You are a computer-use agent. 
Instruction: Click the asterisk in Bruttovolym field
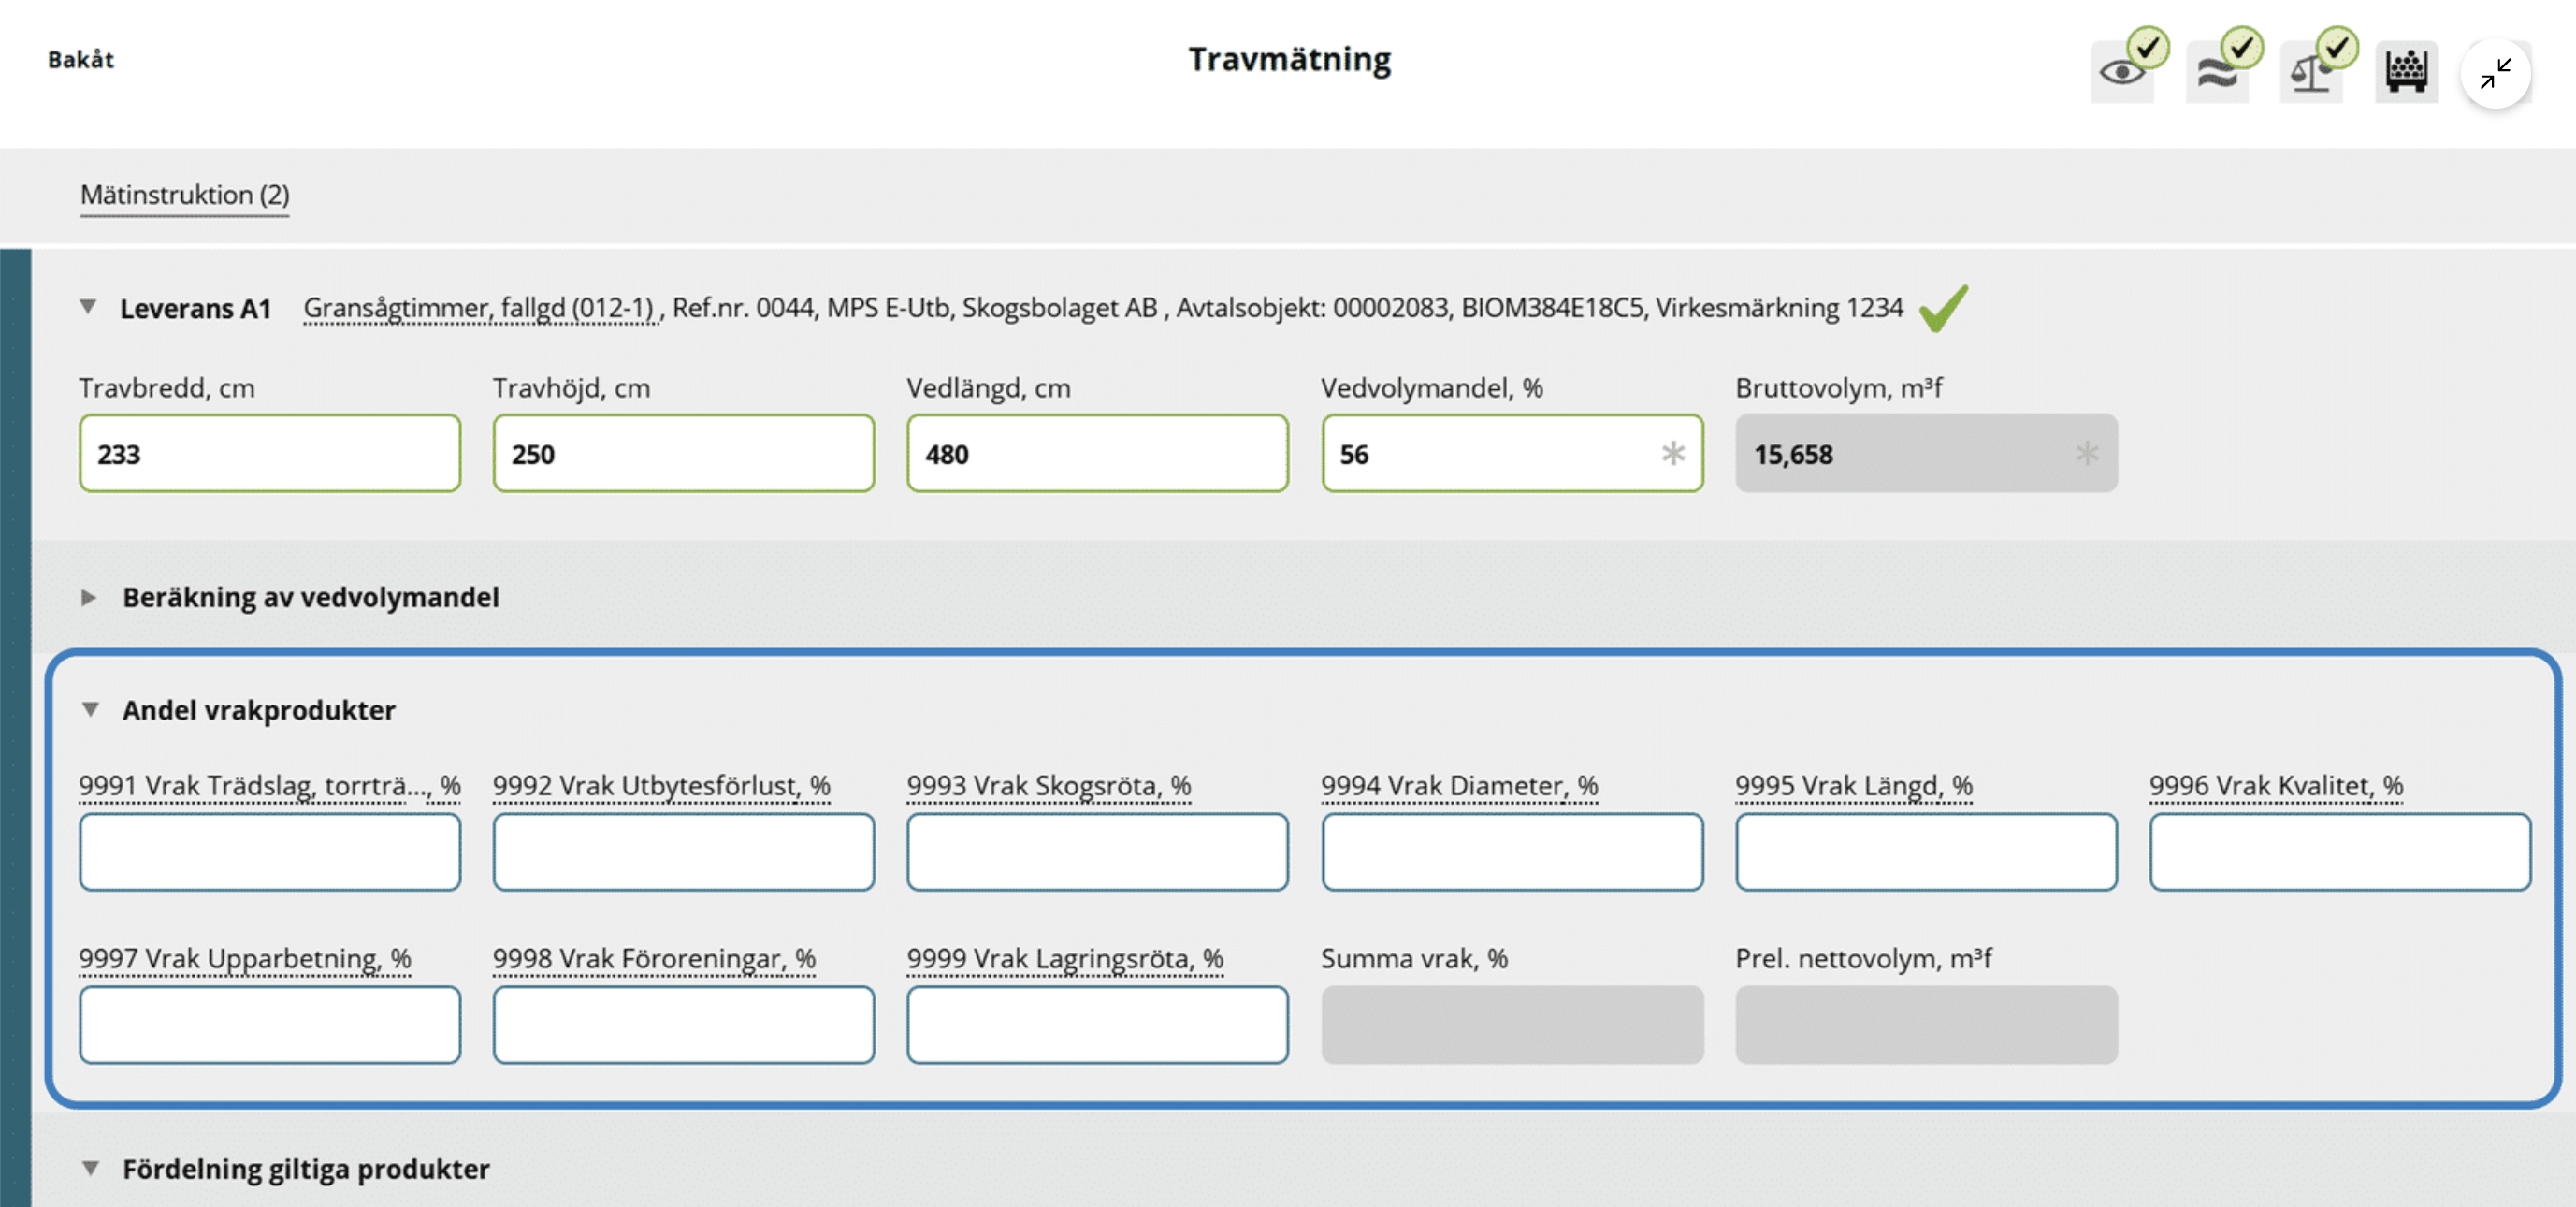tap(2086, 453)
